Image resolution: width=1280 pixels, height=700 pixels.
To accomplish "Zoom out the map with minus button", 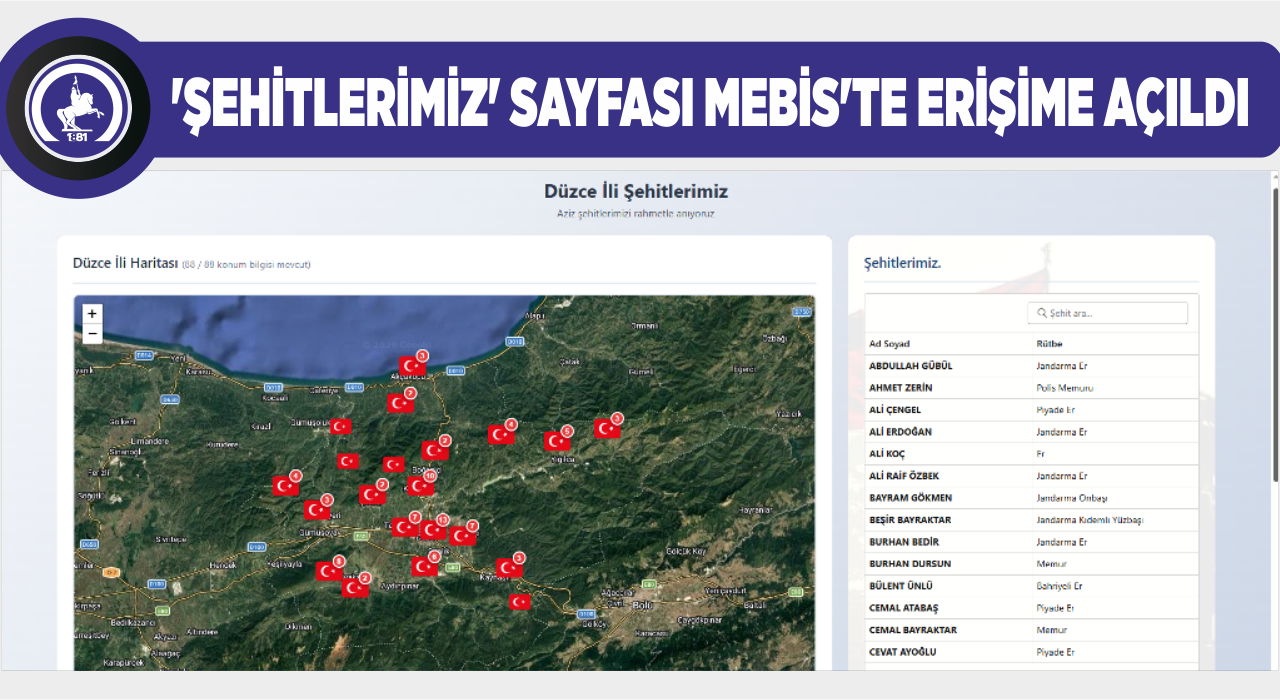I will [x=92, y=334].
